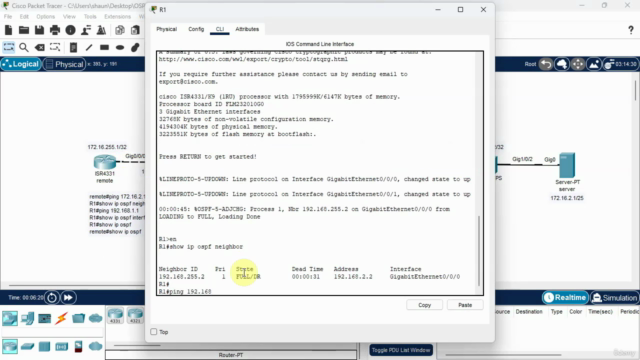
Task: Select the Connections lightning bolt icon
Action: [61, 318]
